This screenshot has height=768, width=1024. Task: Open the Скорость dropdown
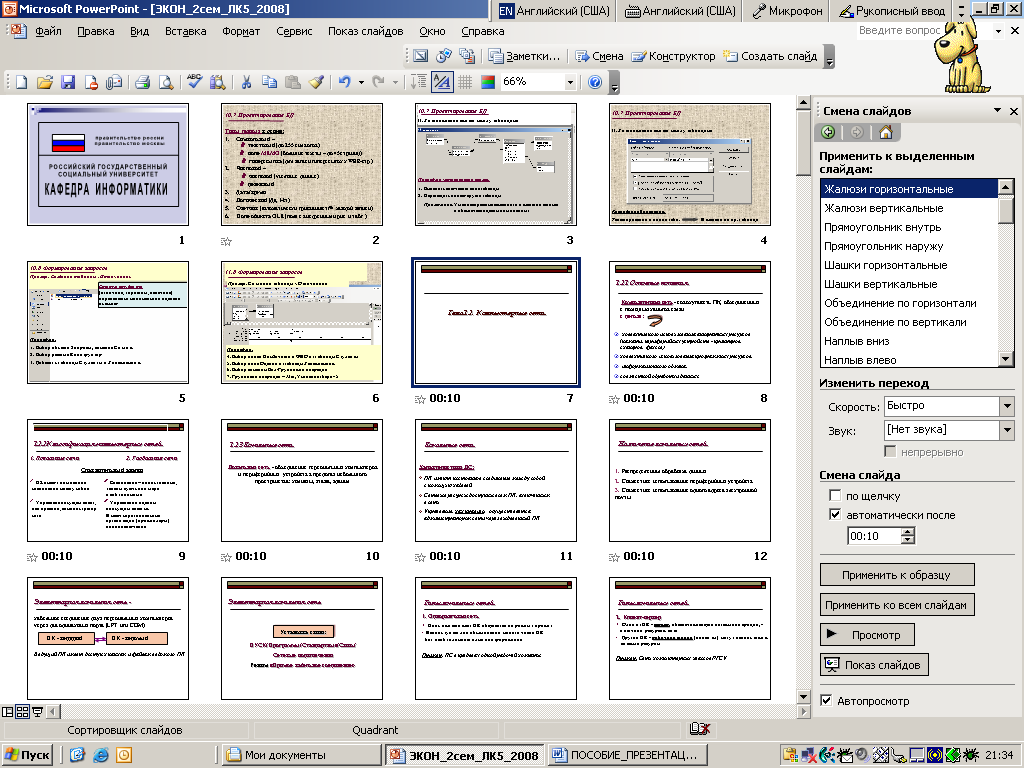click(x=1006, y=406)
